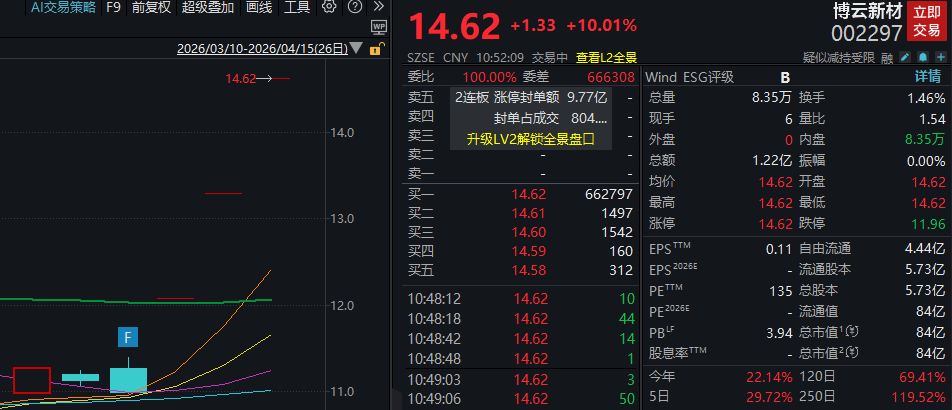
Task: Set a price alert bell icon
Action: point(923,58)
